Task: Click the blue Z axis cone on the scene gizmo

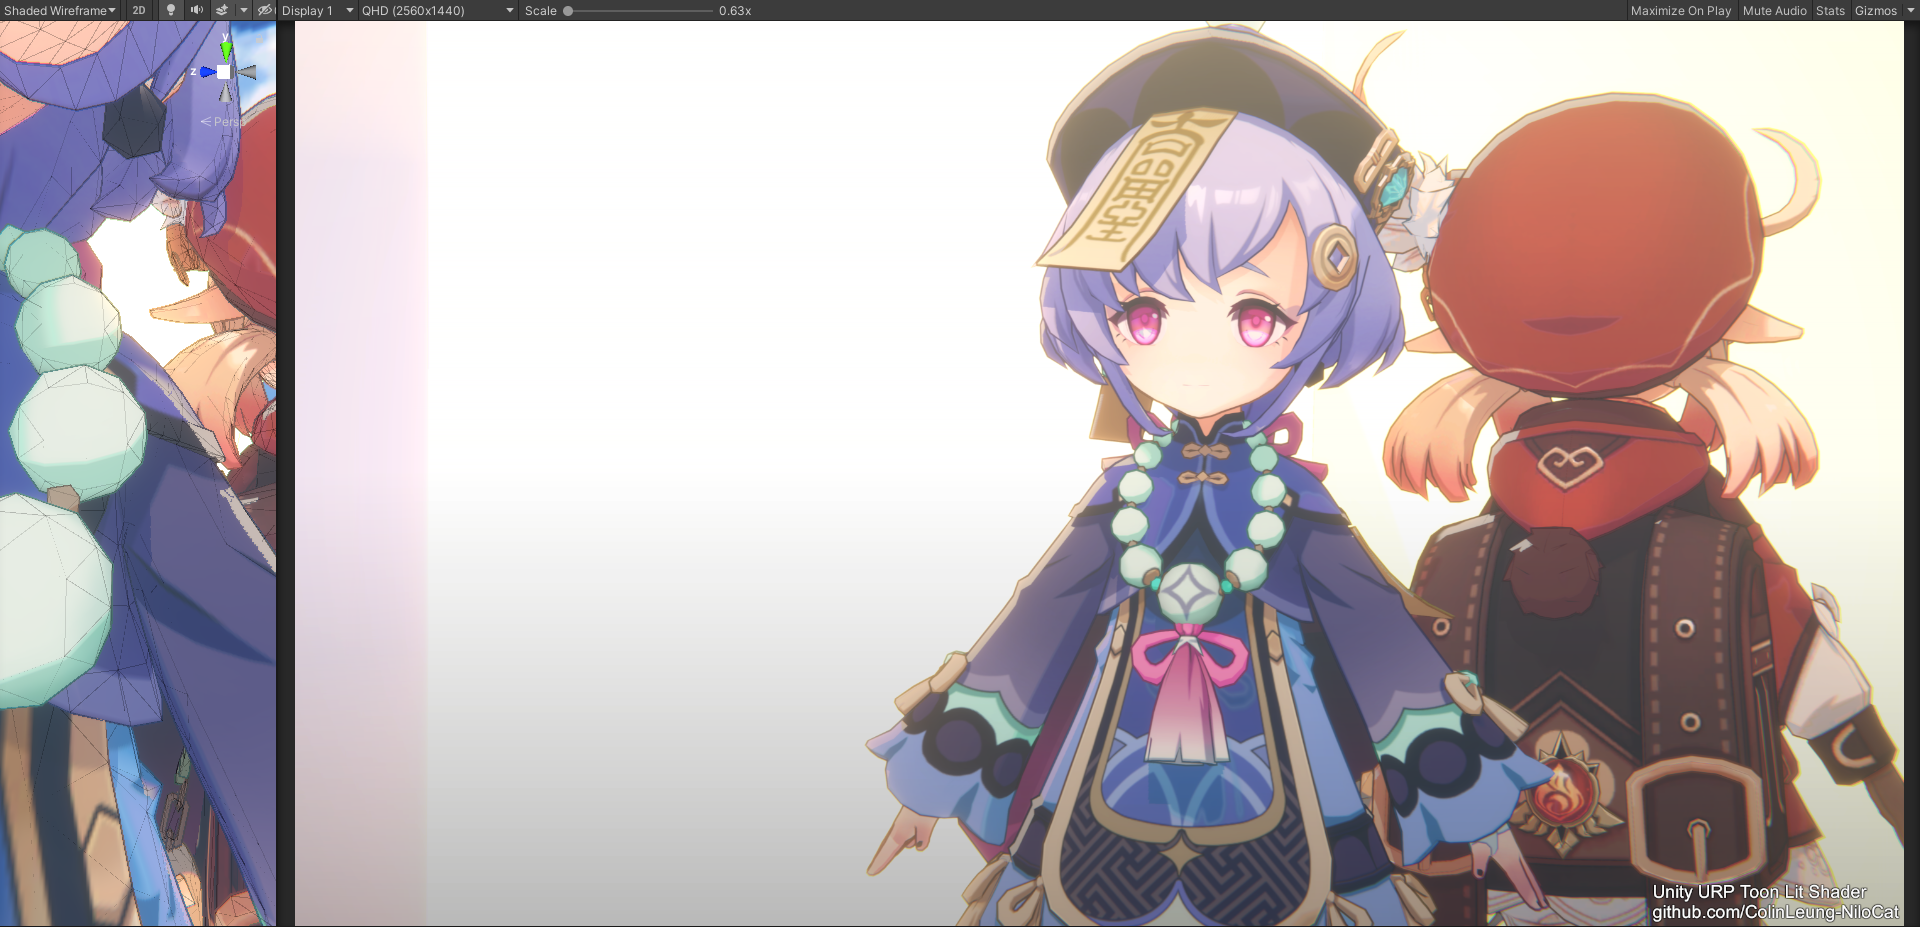Action: click(207, 72)
